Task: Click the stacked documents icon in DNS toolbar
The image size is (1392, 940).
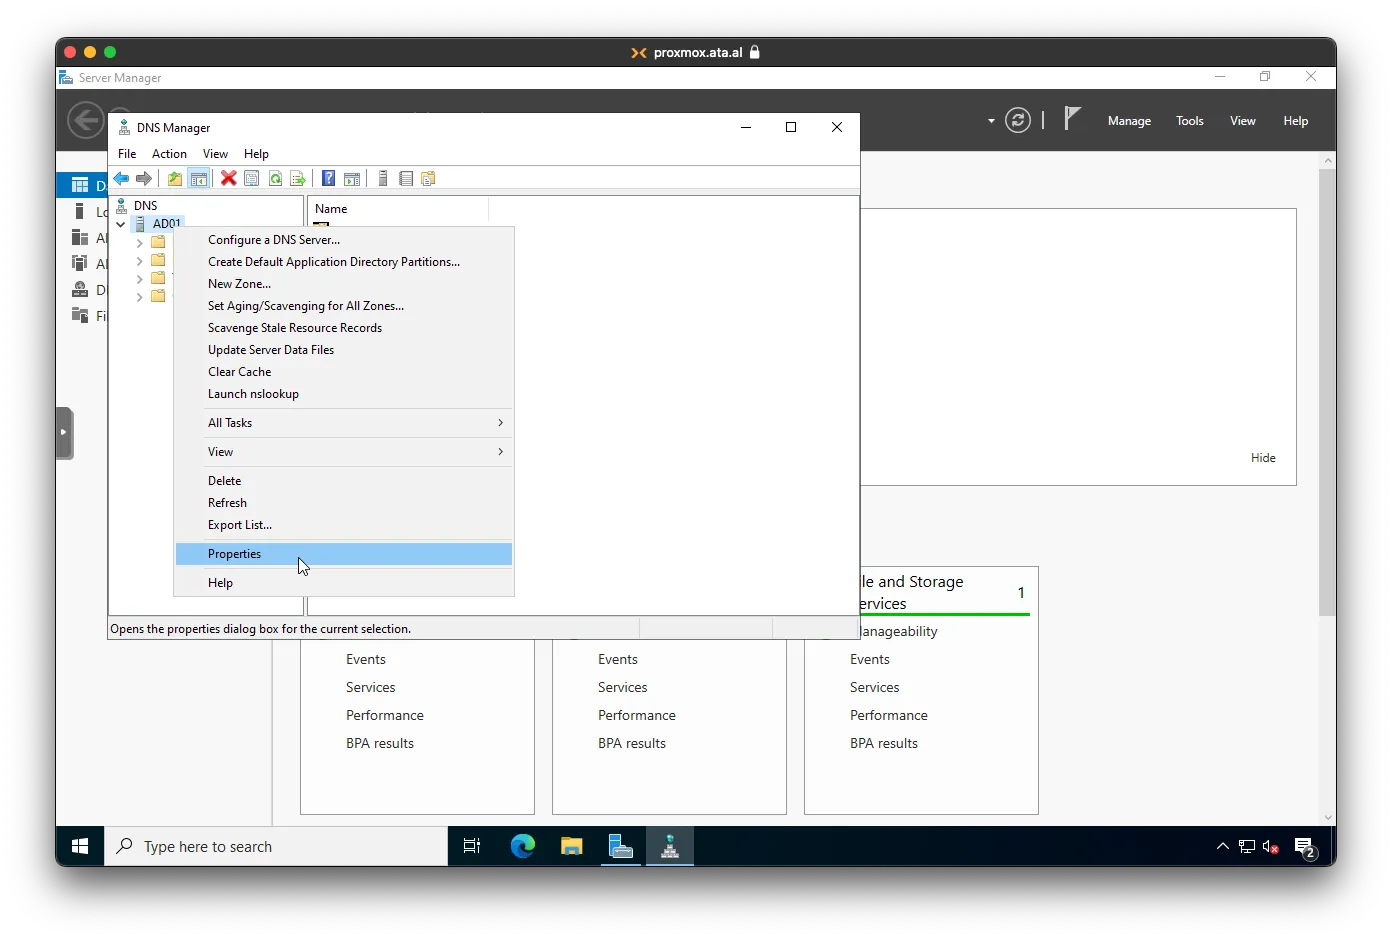Action: [x=429, y=179]
